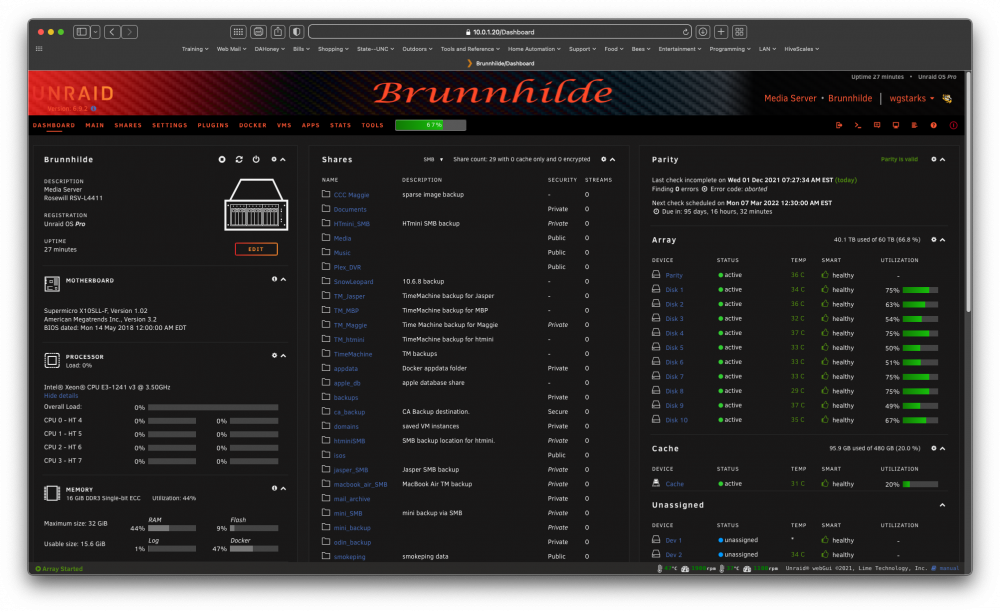Switch to the MAIN tab
Viewport: 1000px width, 612px height.
tap(95, 126)
